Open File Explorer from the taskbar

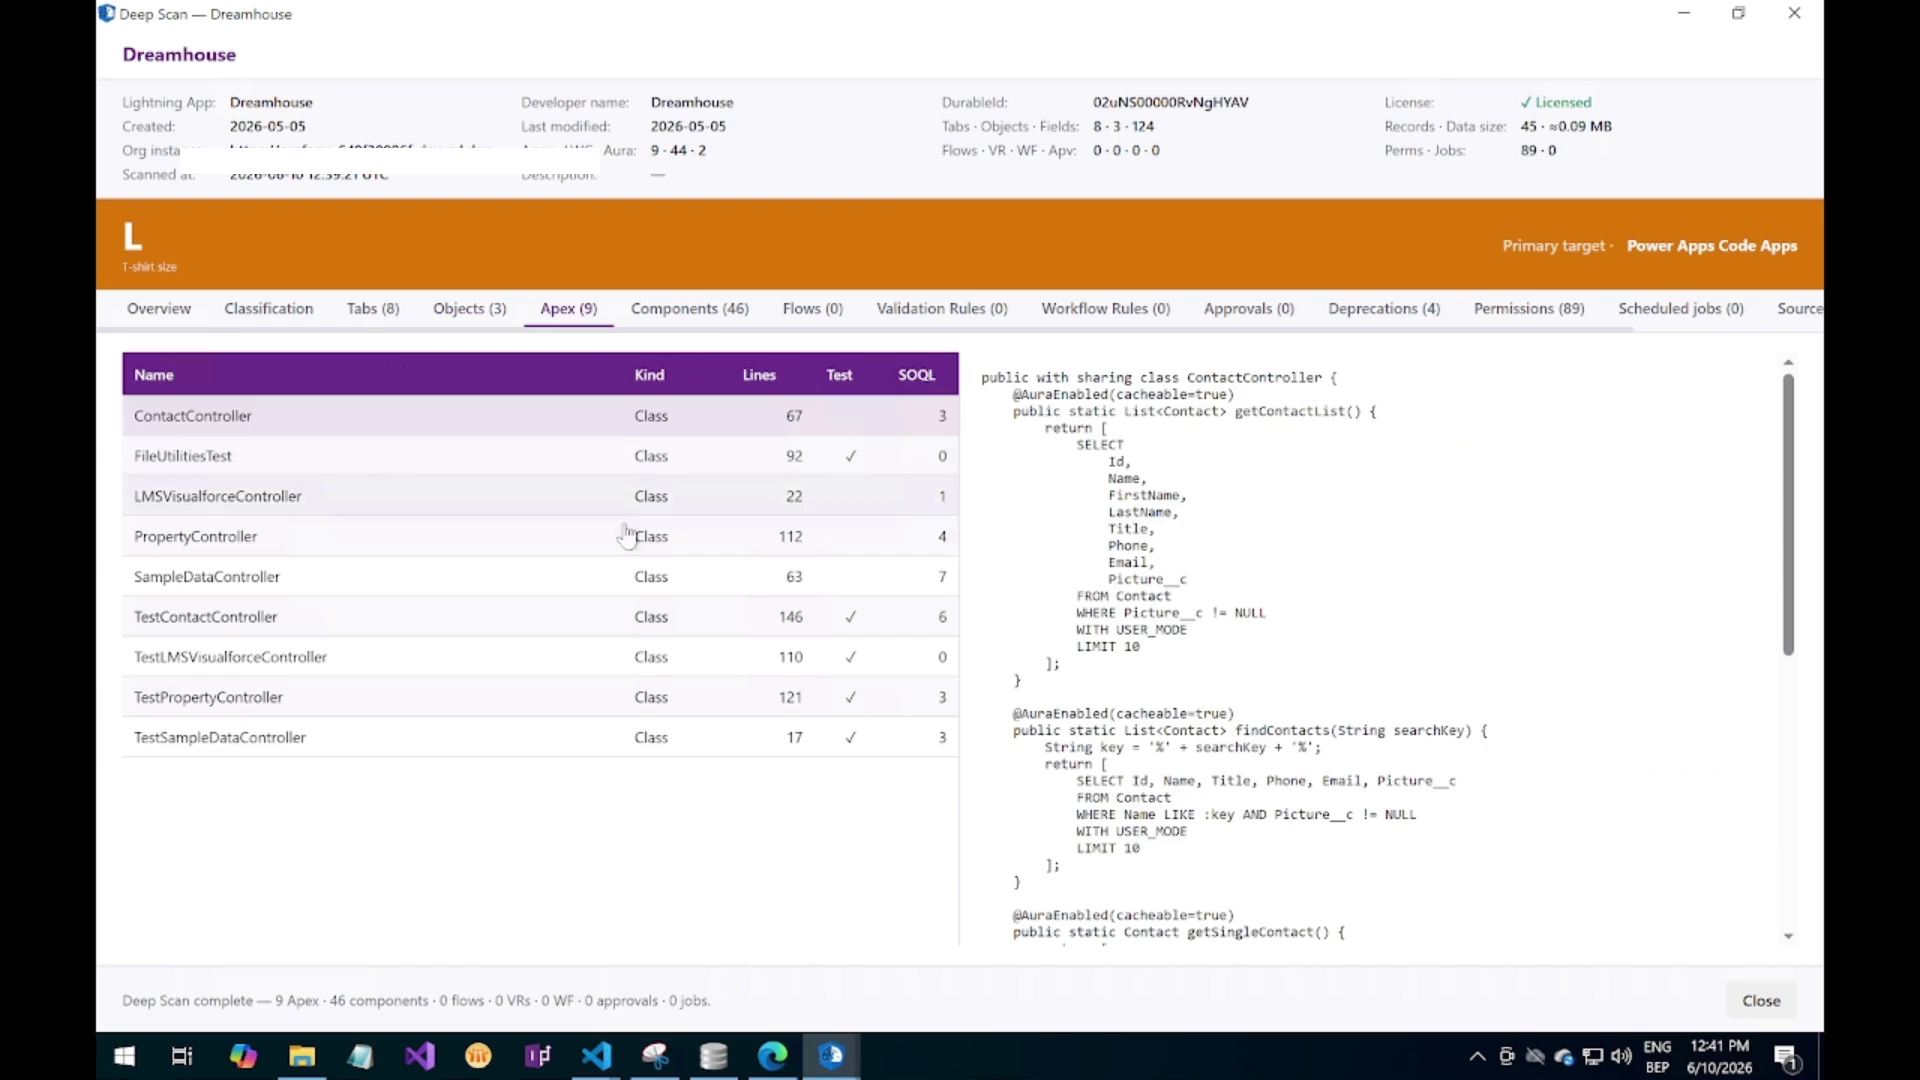(x=302, y=1056)
